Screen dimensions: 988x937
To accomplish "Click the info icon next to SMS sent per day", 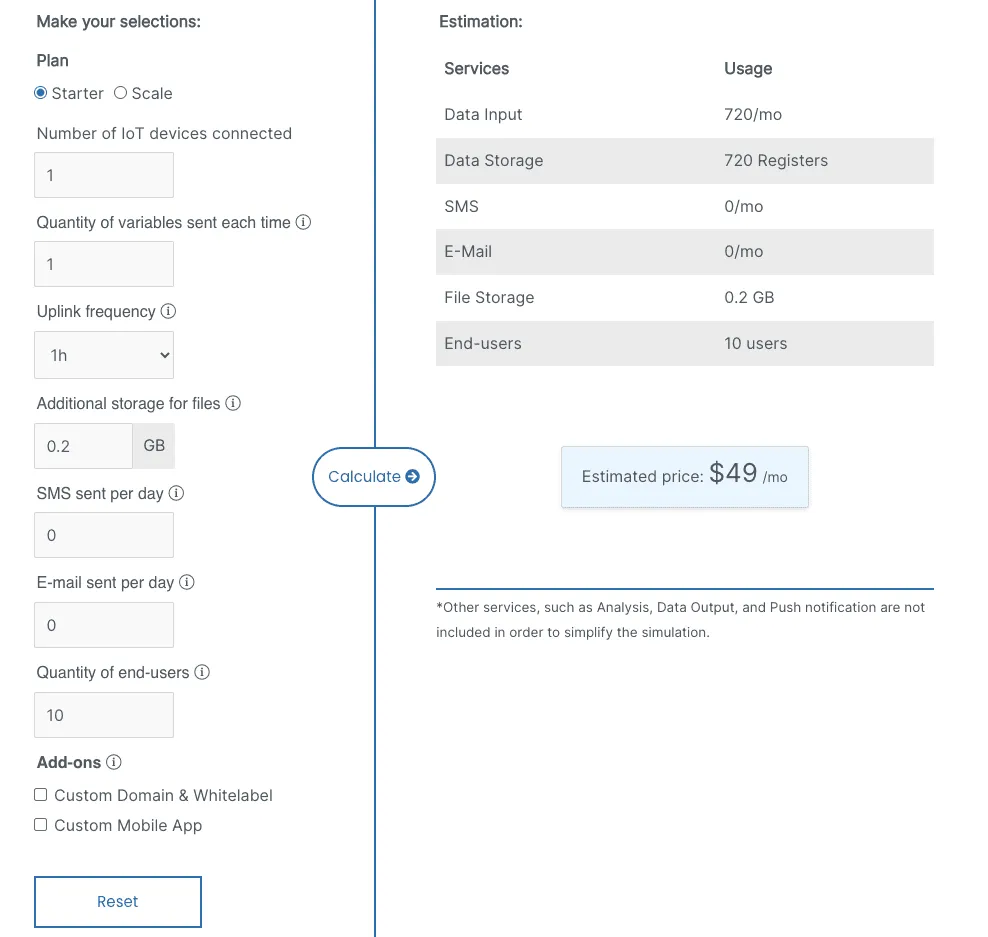I will 176,493.
